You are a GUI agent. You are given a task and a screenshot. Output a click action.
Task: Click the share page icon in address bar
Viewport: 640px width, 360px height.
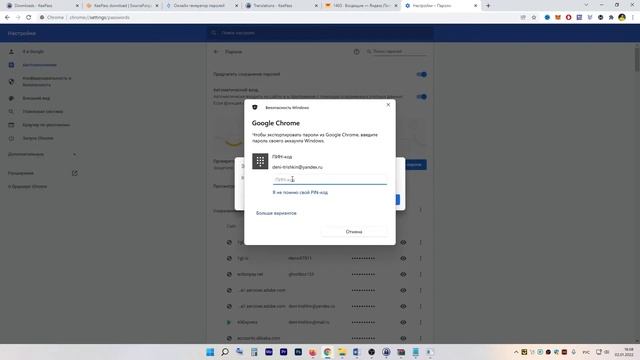523,18
